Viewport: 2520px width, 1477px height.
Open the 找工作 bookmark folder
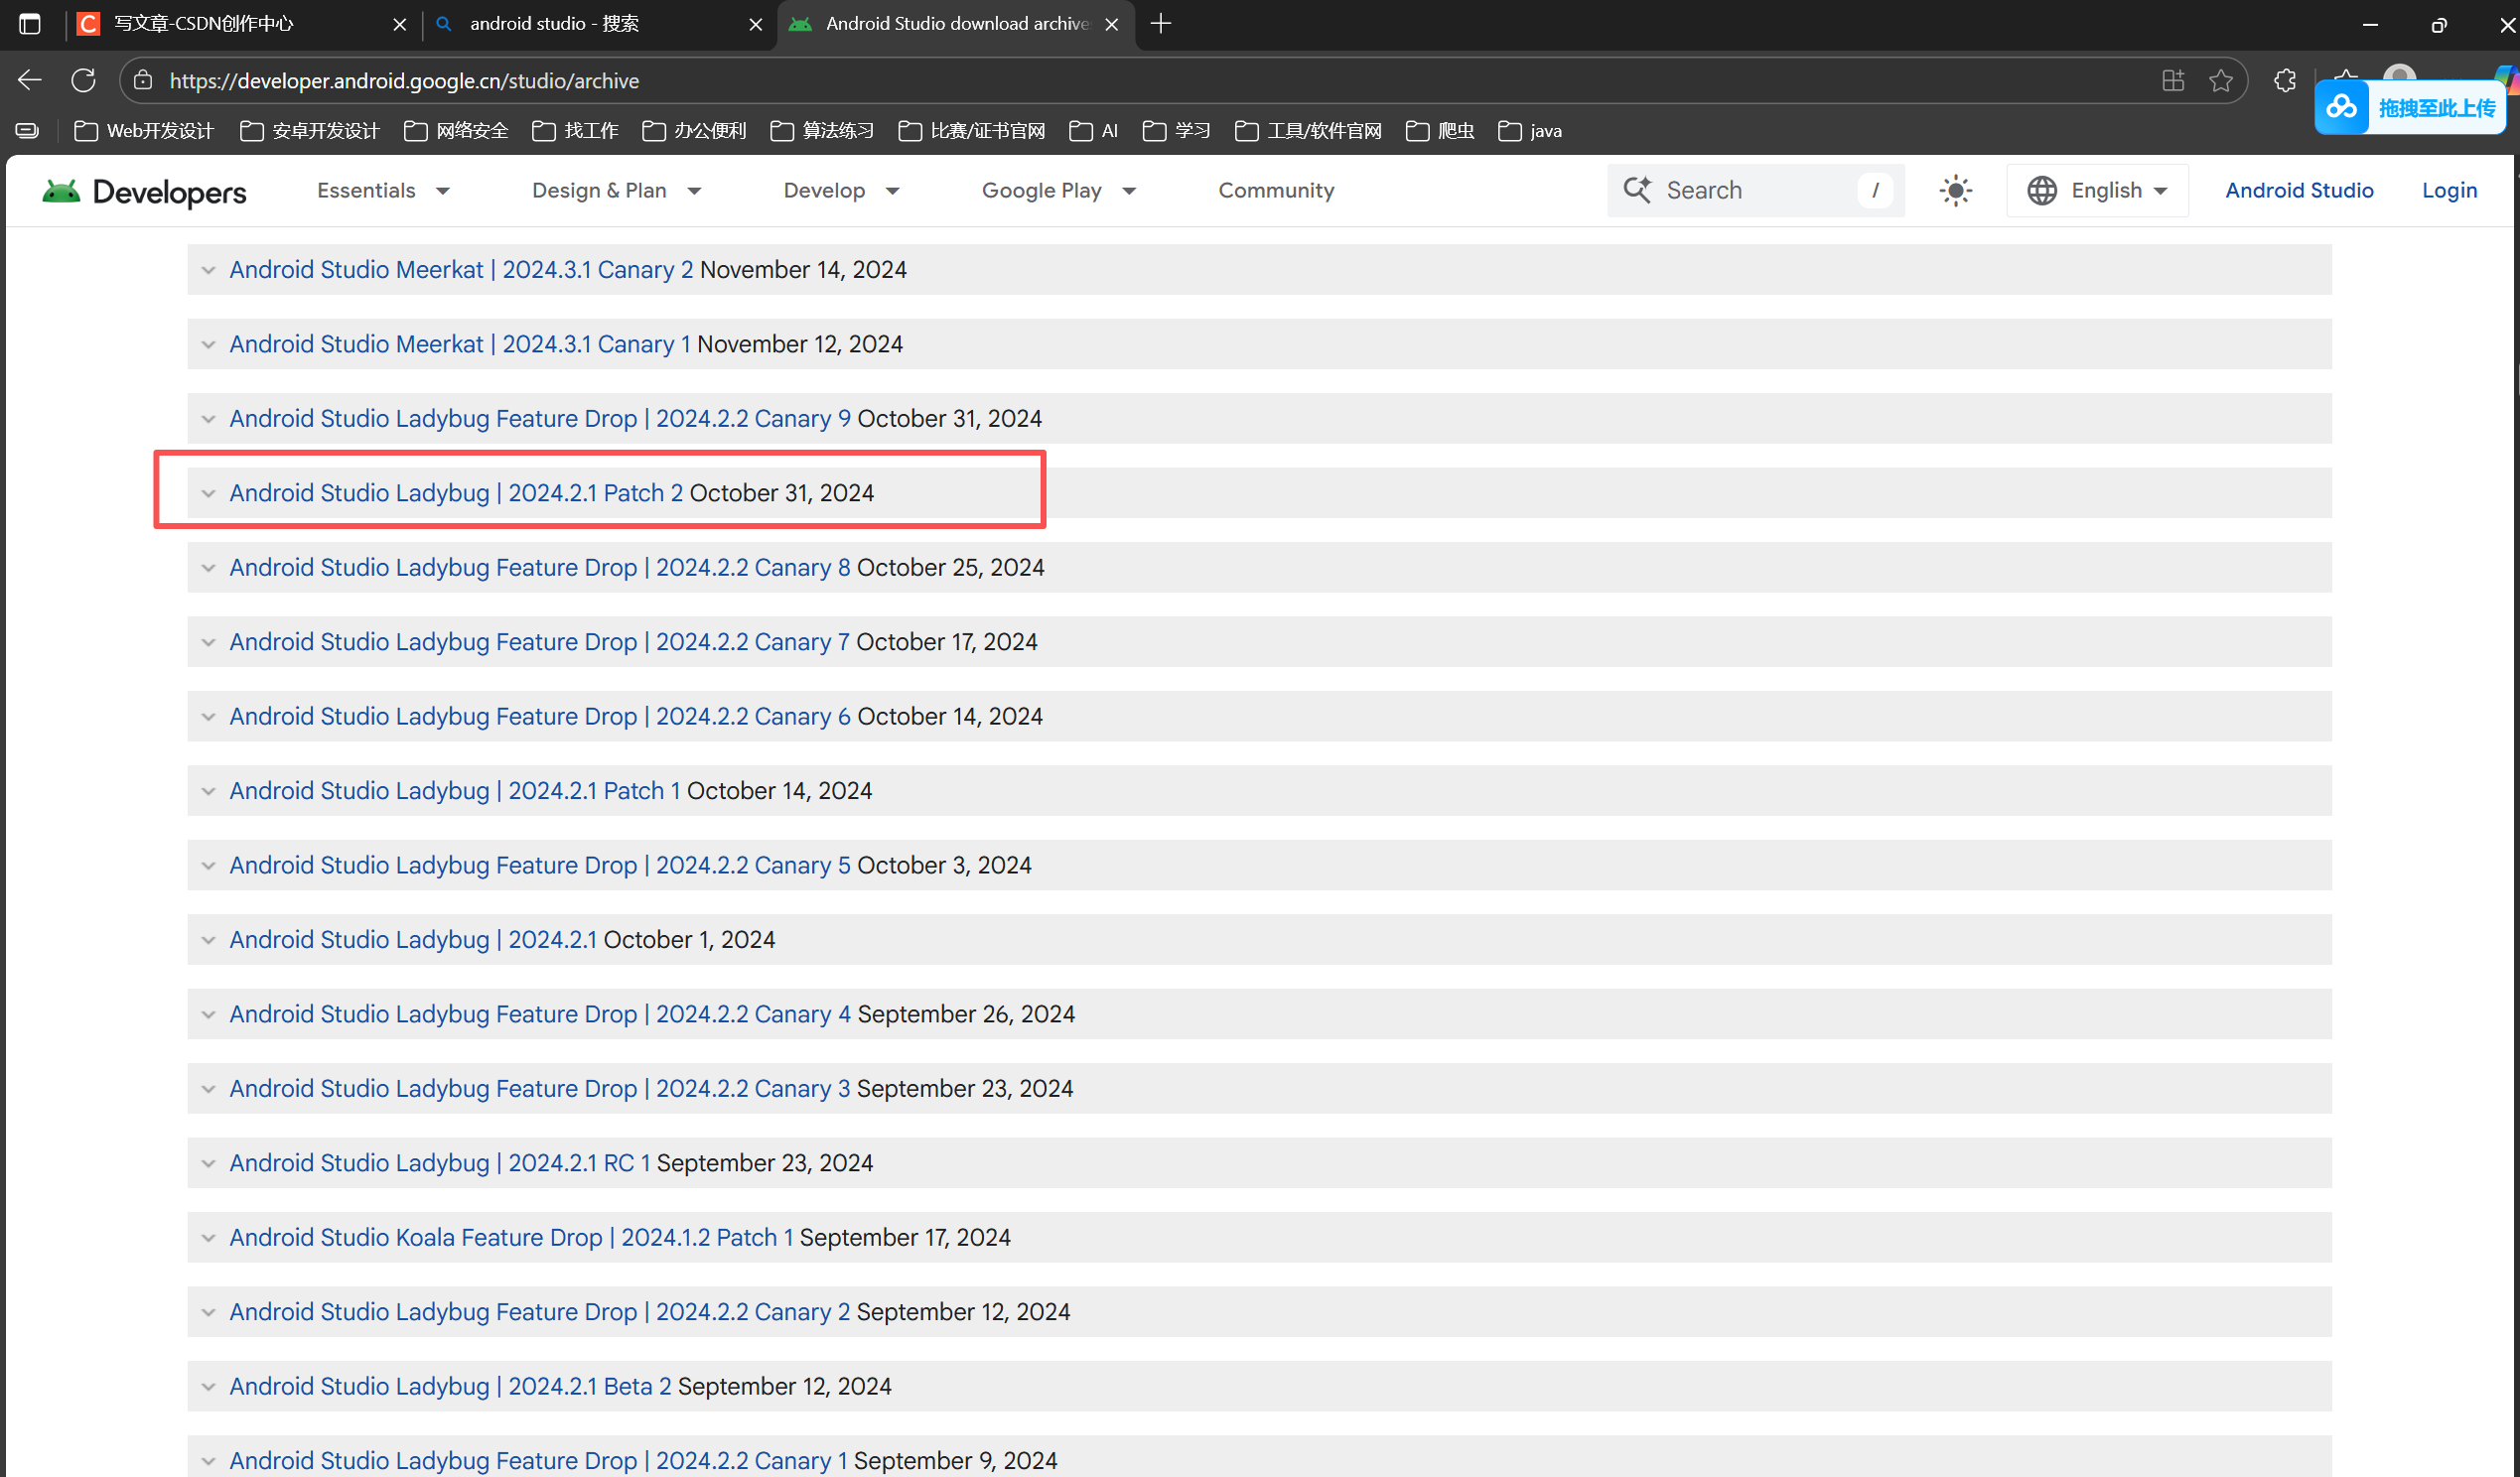(x=575, y=131)
